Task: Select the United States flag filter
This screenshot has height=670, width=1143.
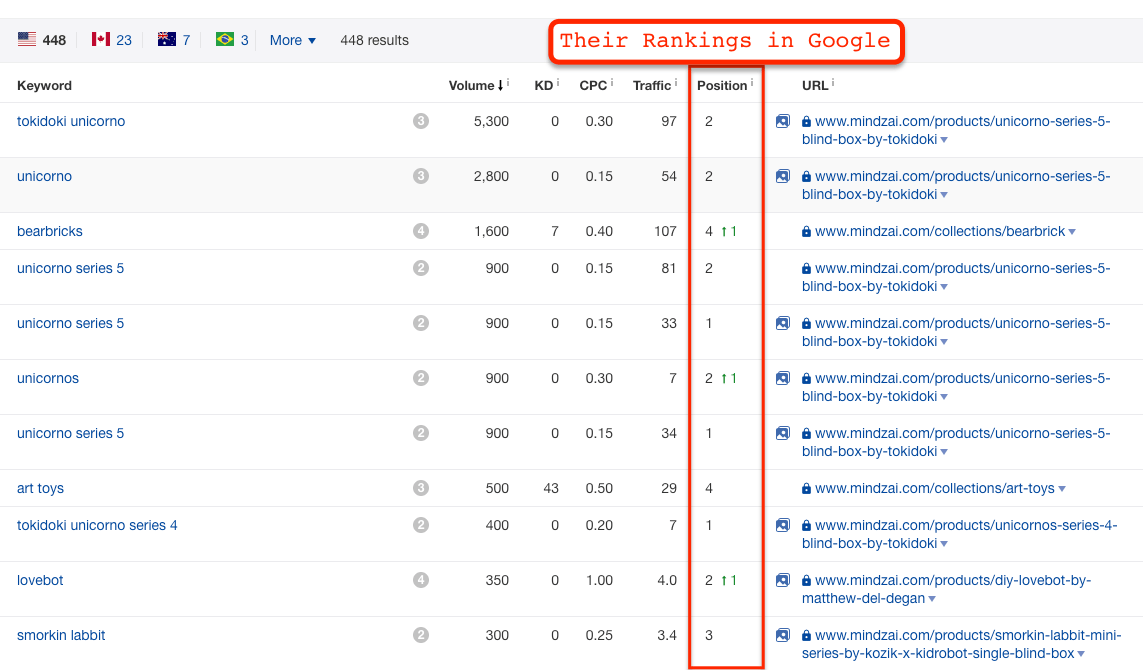Action: pos(42,40)
